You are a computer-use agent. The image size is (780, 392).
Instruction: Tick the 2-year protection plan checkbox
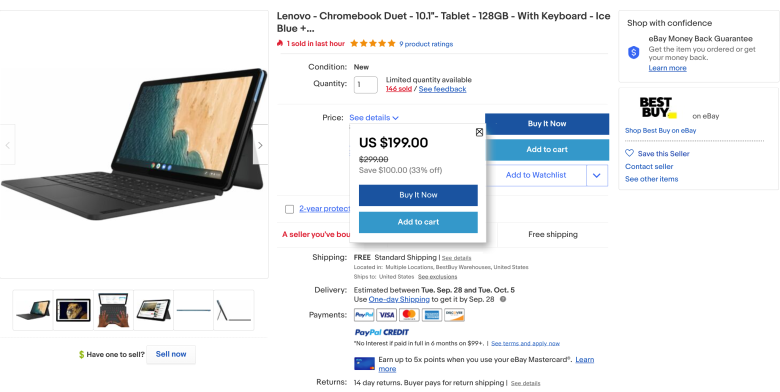click(x=290, y=209)
